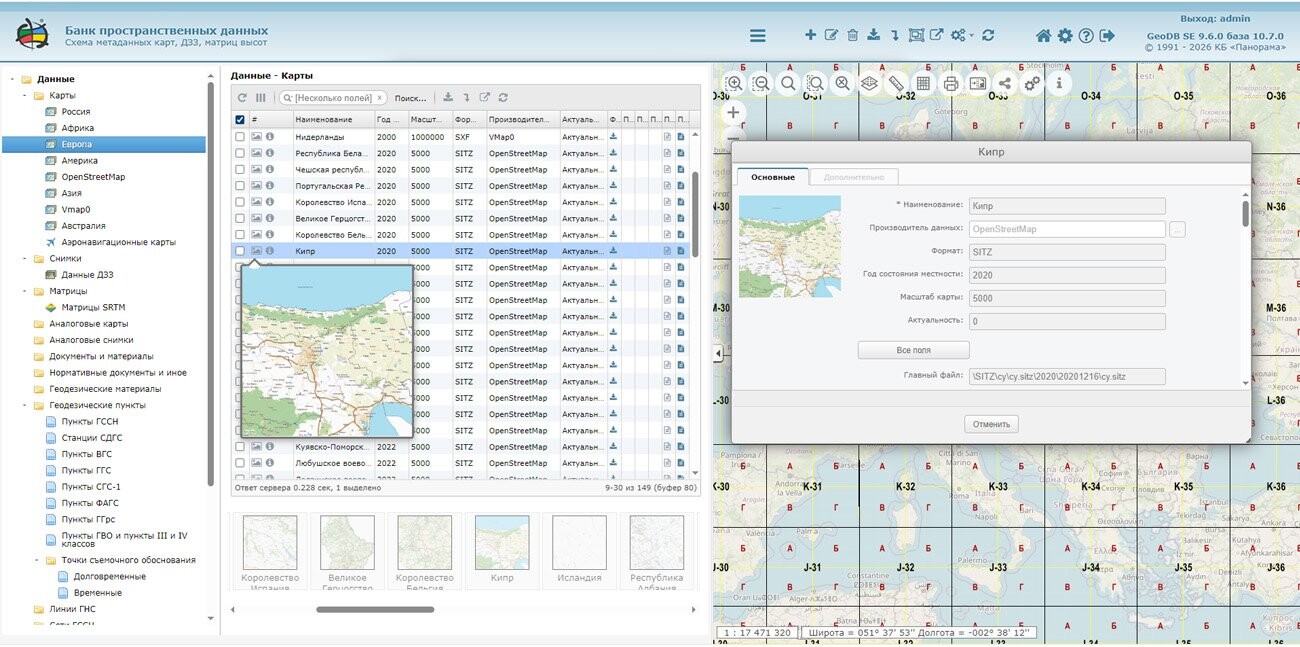Click the Все поля button
Viewport: 1300px width, 647px height.
913,350
